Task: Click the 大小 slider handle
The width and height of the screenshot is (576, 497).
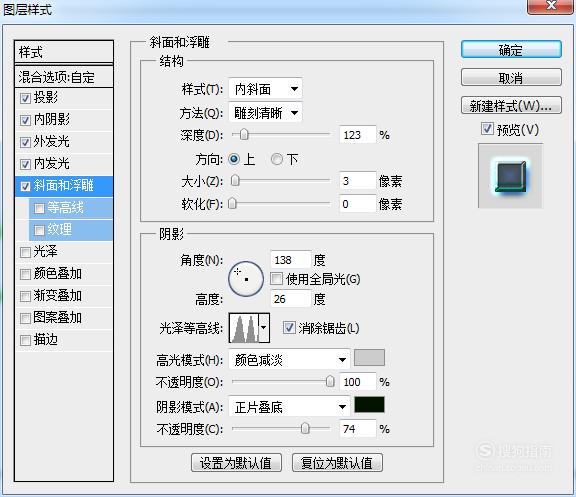Action: [x=235, y=180]
